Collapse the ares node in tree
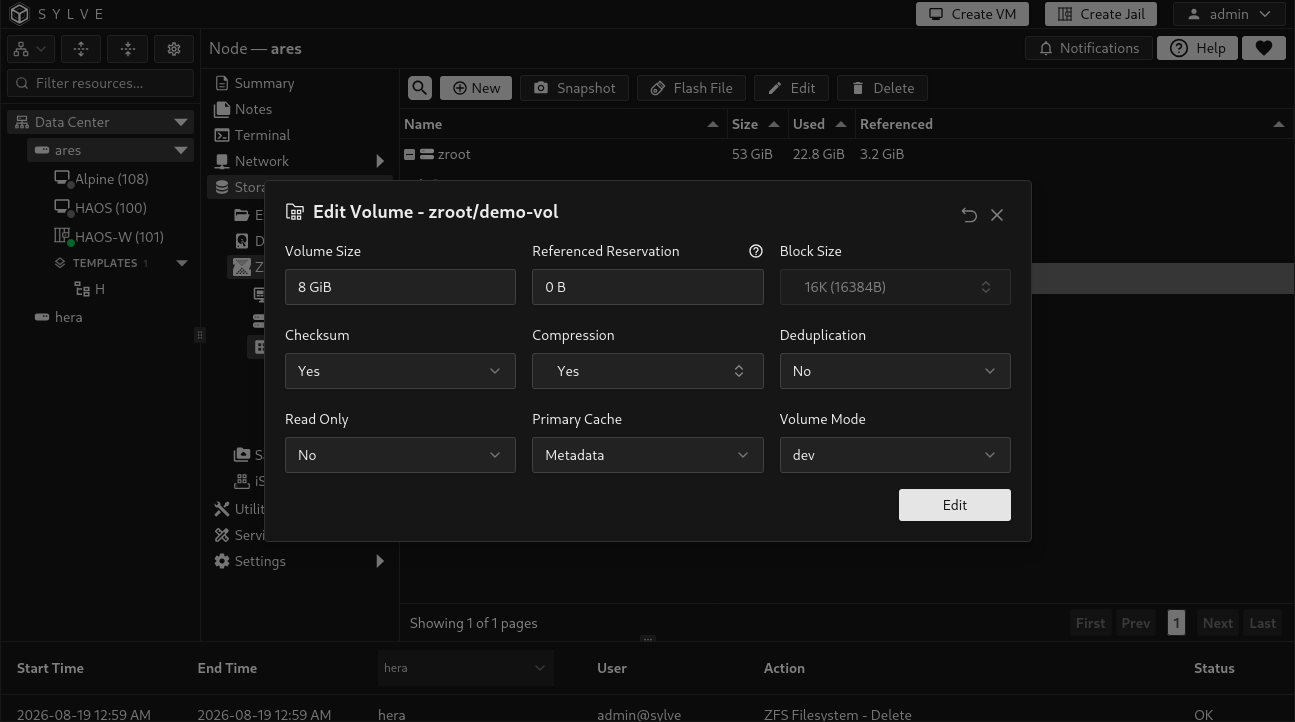The image size is (1295, 722). pyautogui.click(x=181, y=150)
